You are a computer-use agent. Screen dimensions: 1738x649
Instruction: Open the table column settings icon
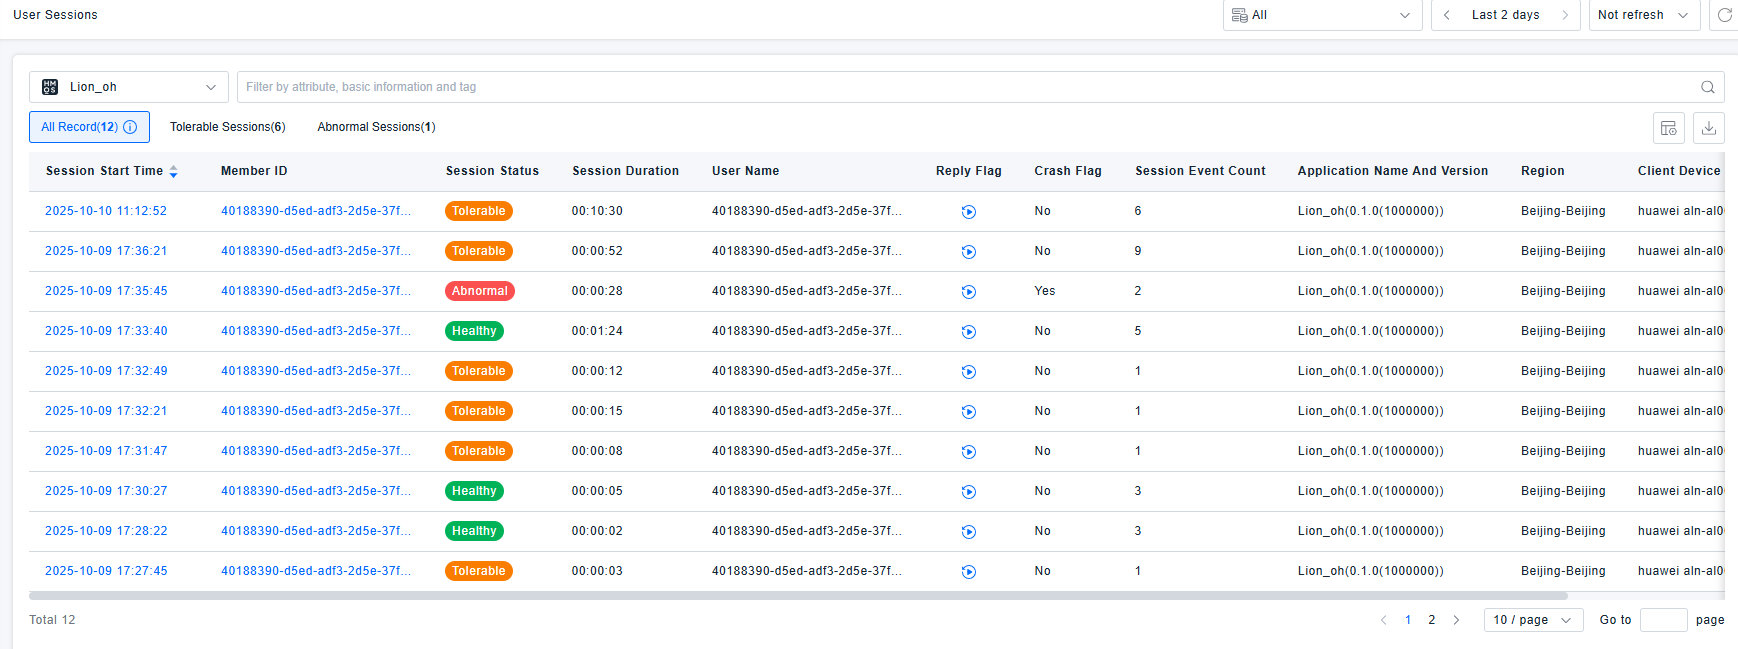pyautogui.click(x=1669, y=128)
